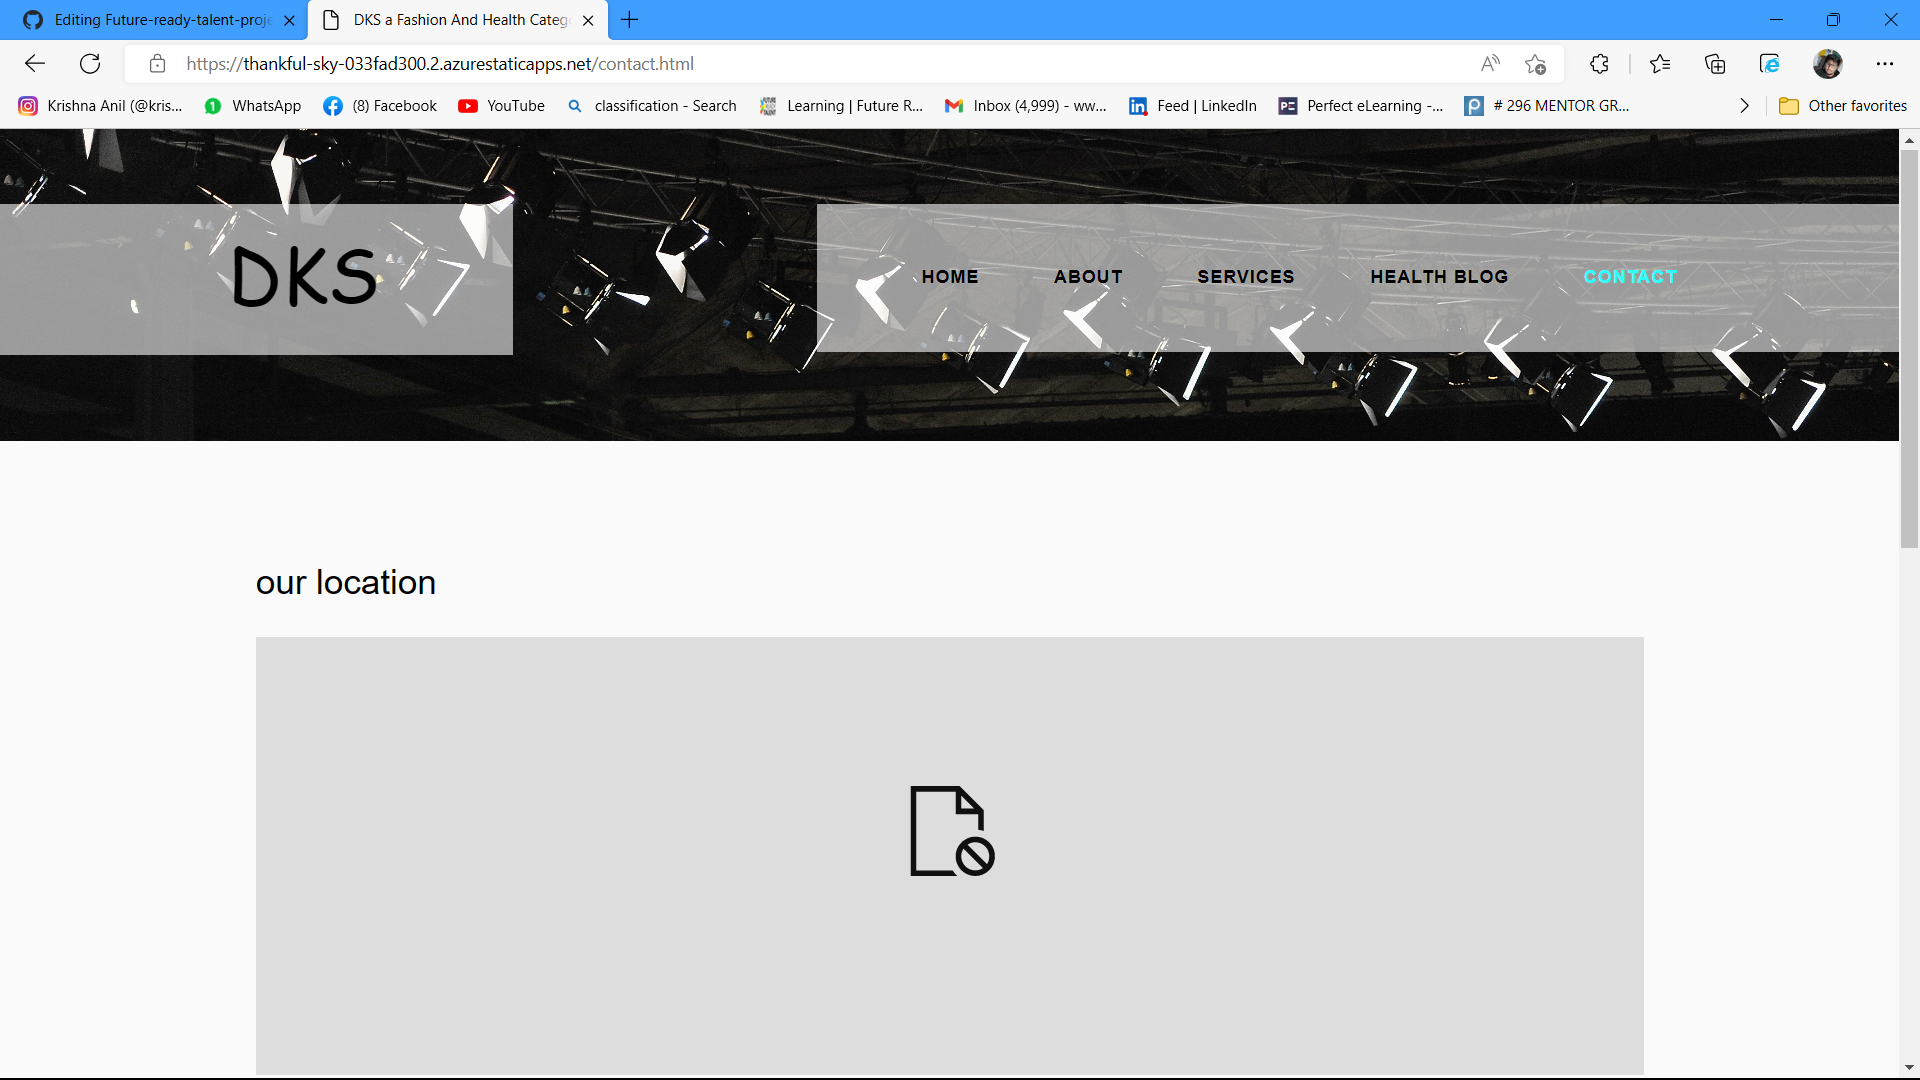Image resolution: width=1920 pixels, height=1080 pixels.
Task: Open the Other favorites folder
Action: 1843,106
